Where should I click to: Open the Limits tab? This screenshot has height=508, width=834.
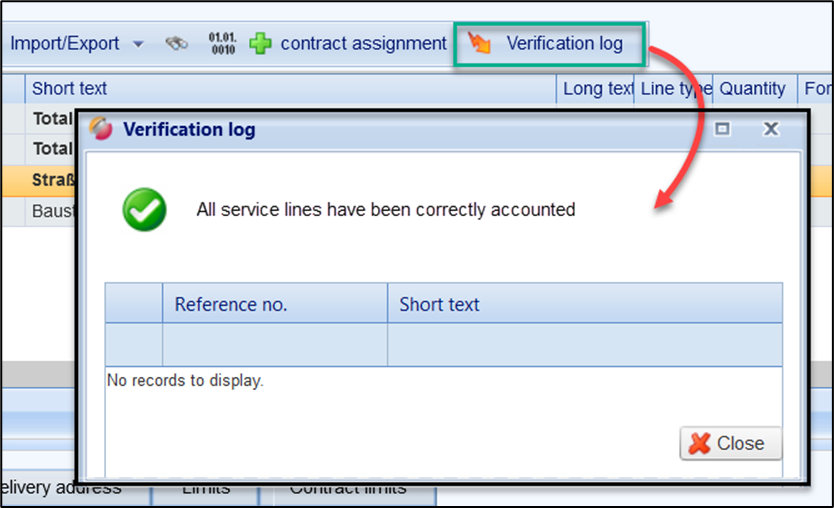pyautogui.click(x=205, y=489)
